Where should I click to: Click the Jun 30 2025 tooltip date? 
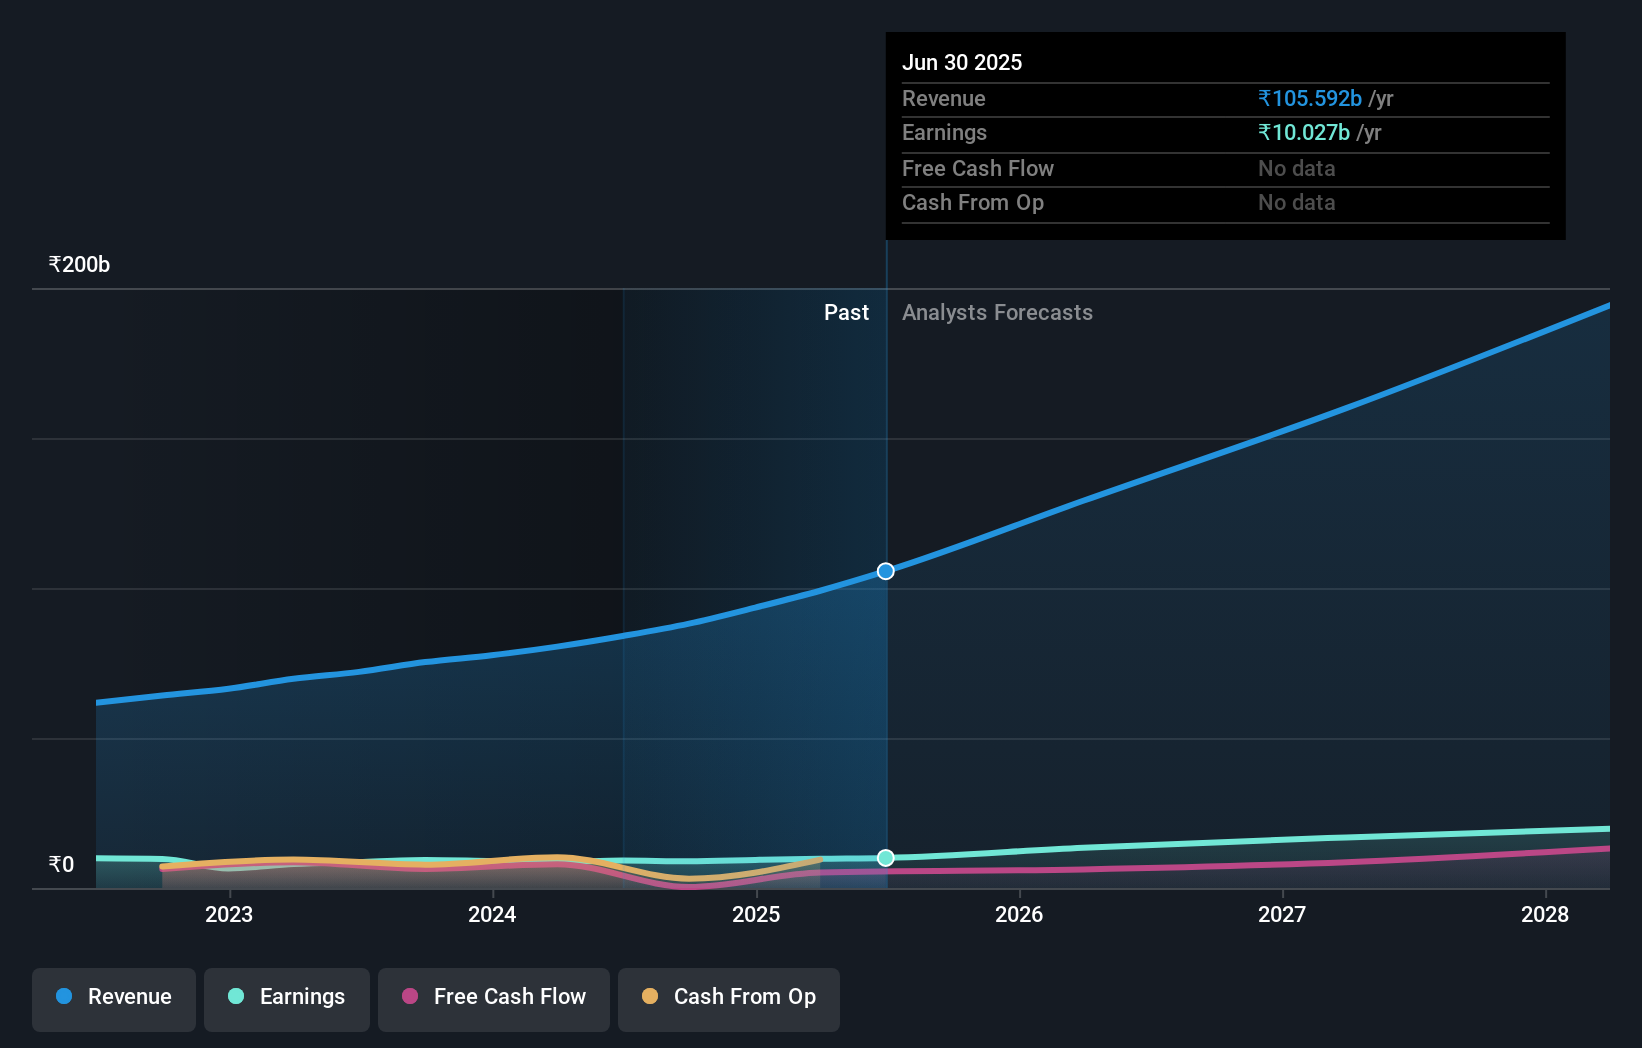tap(962, 62)
